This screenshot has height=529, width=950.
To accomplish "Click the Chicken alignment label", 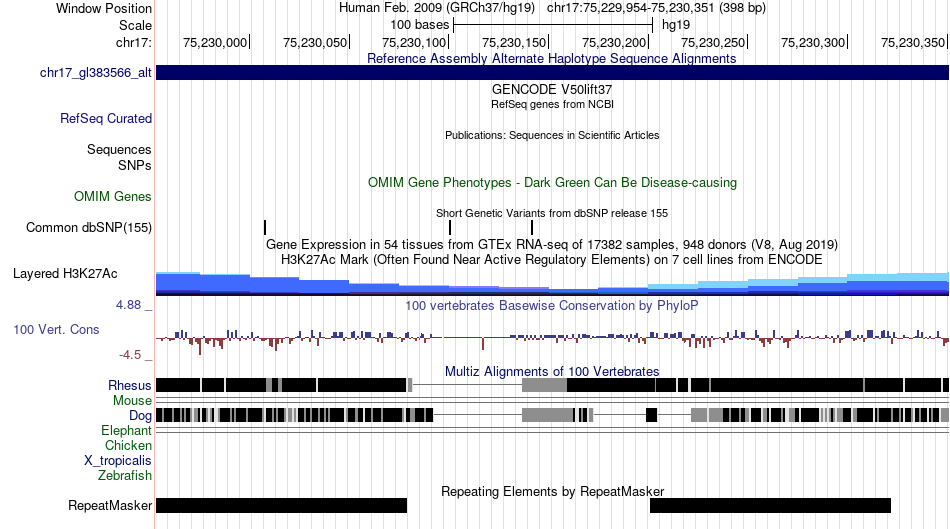I will click(128, 445).
